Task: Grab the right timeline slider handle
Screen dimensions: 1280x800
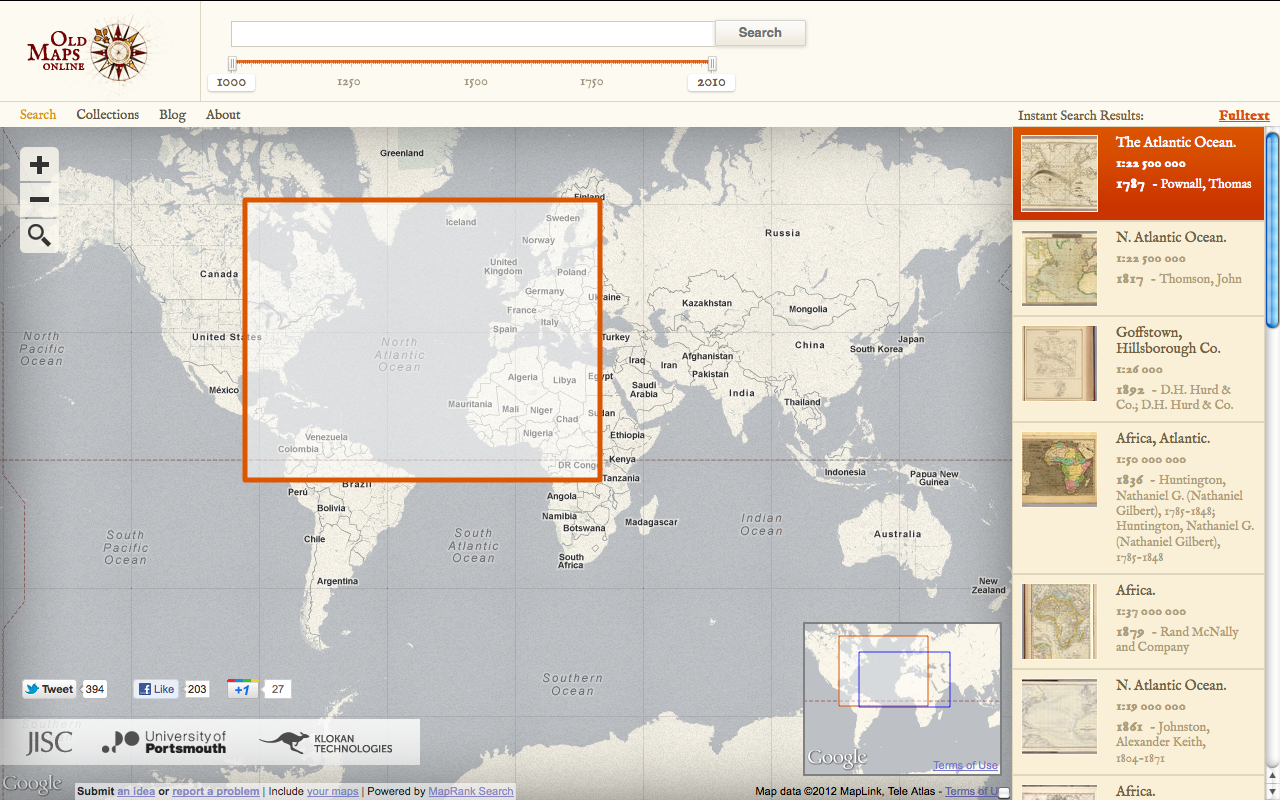Action: tap(712, 64)
